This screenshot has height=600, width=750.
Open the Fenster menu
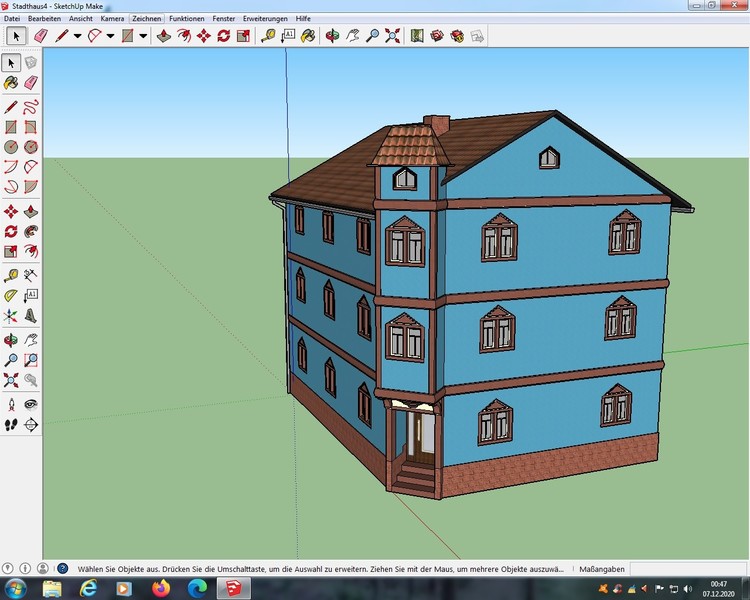point(224,19)
